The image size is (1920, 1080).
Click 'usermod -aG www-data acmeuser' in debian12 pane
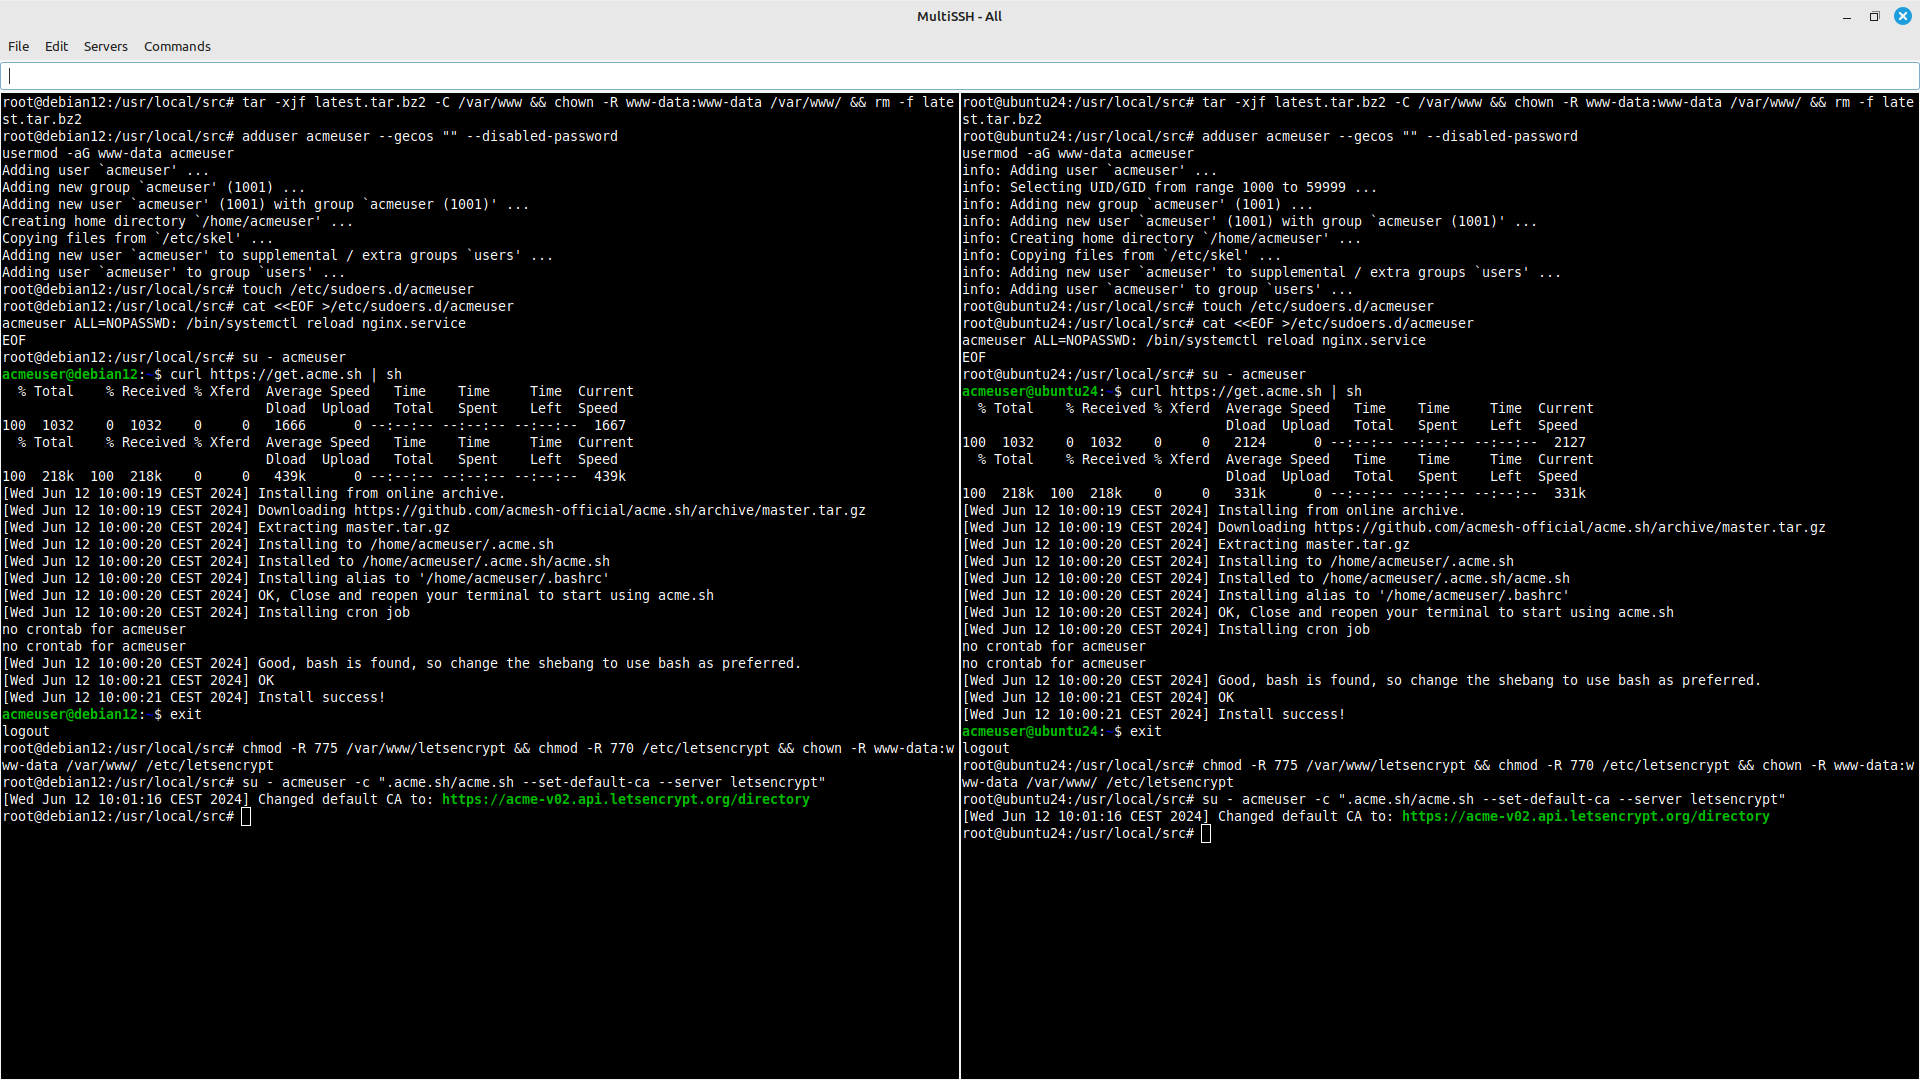click(118, 153)
